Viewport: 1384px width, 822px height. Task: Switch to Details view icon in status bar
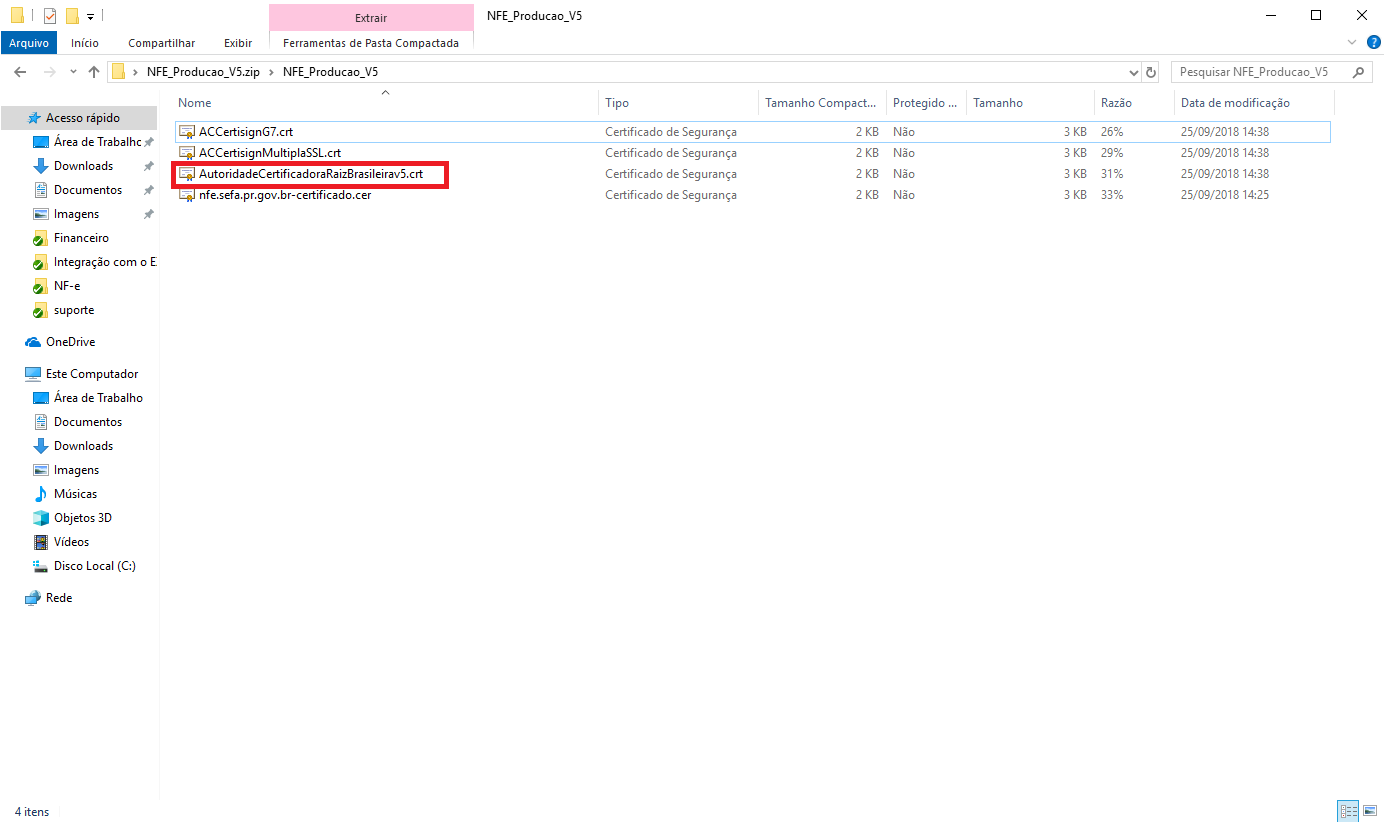1348,811
